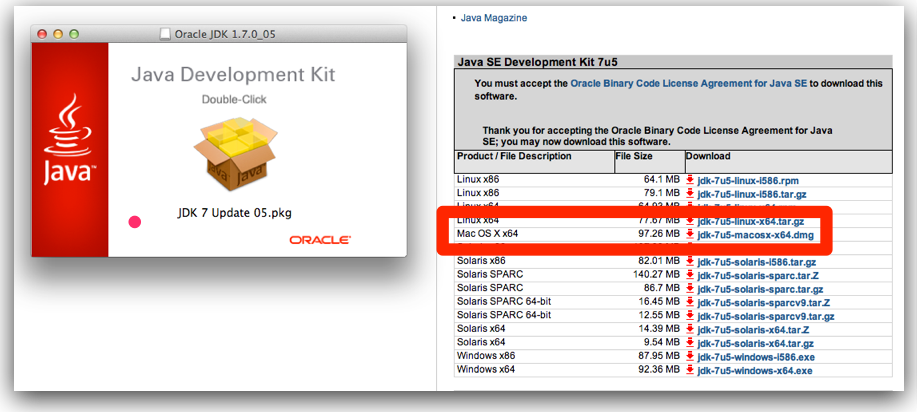The width and height of the screenshot is (917, 412).
Task: Download jdk-7u5-linux-i586.tar.gz via its link
Action: click(x=753, y=194)
